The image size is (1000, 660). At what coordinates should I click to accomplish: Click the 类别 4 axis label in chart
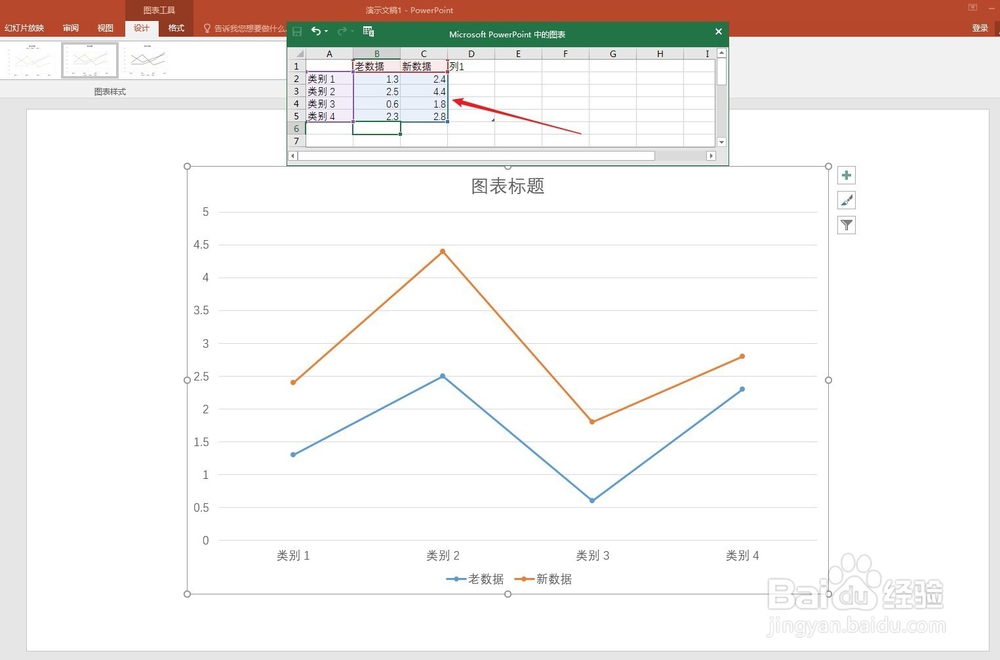[742, 555]
